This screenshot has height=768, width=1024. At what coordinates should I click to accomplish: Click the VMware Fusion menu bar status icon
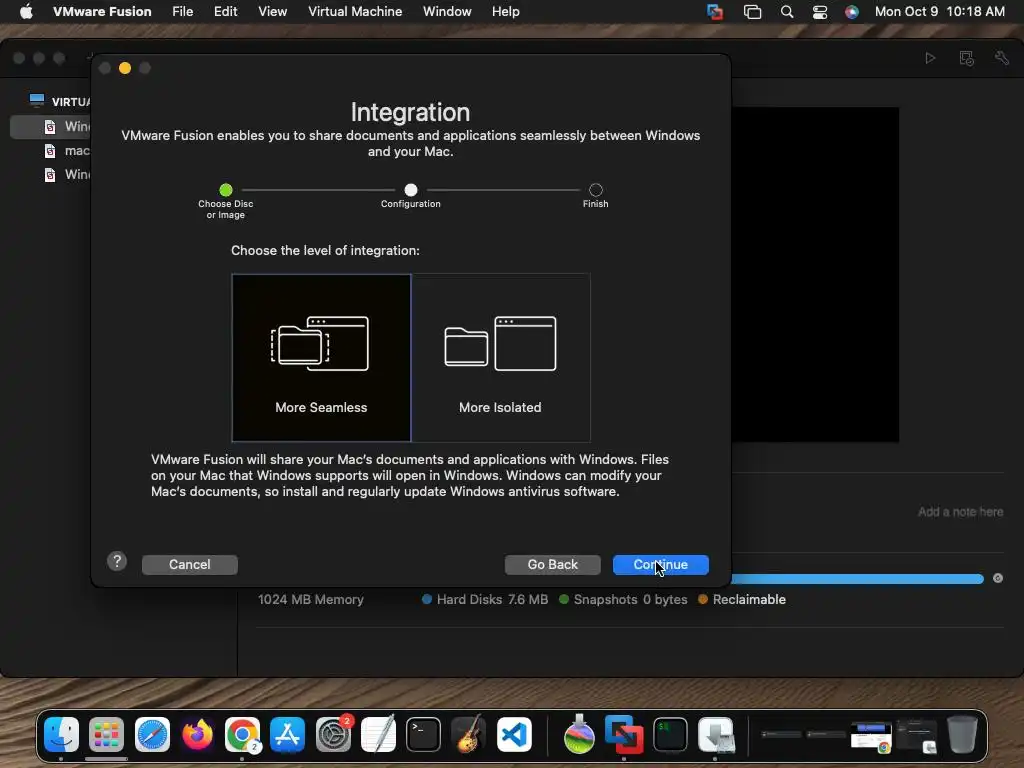(715, 12)
